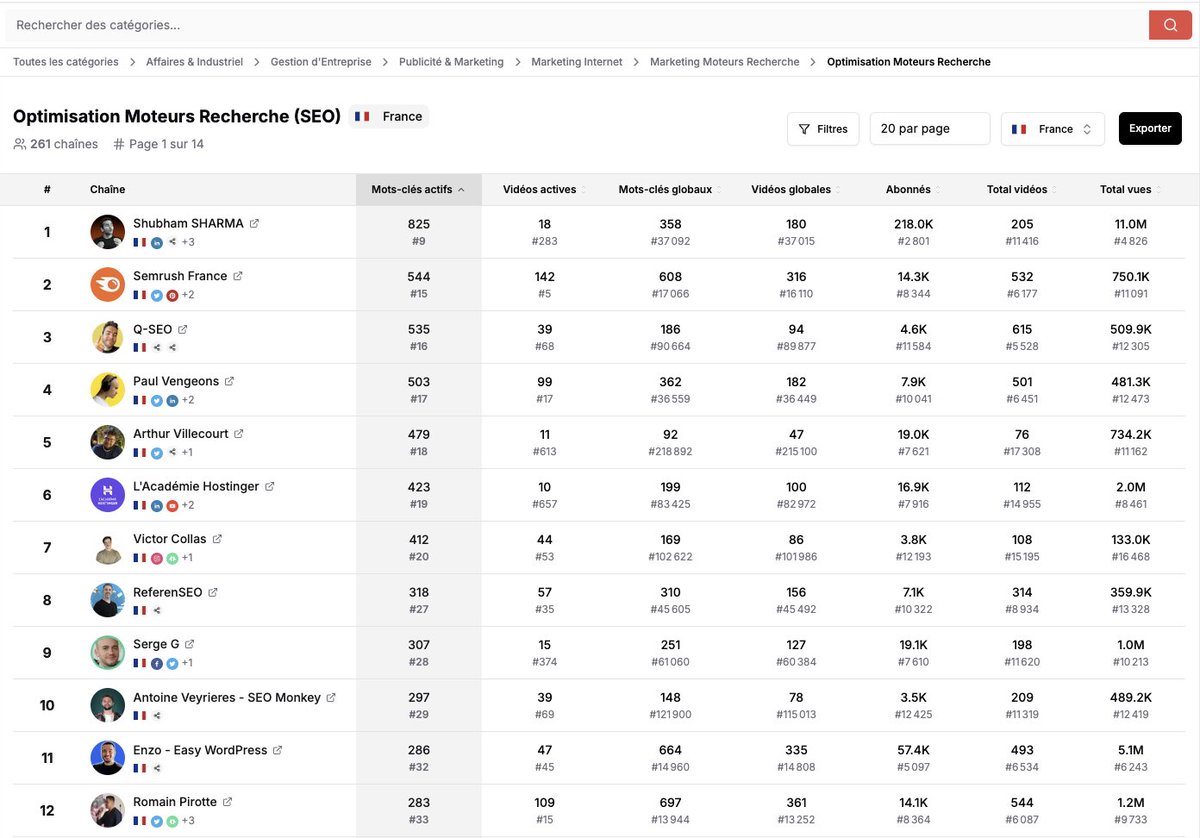Click ReferenSEO's share link icon
Screen dimensions: 1200x838
click(x=157, y=611)
